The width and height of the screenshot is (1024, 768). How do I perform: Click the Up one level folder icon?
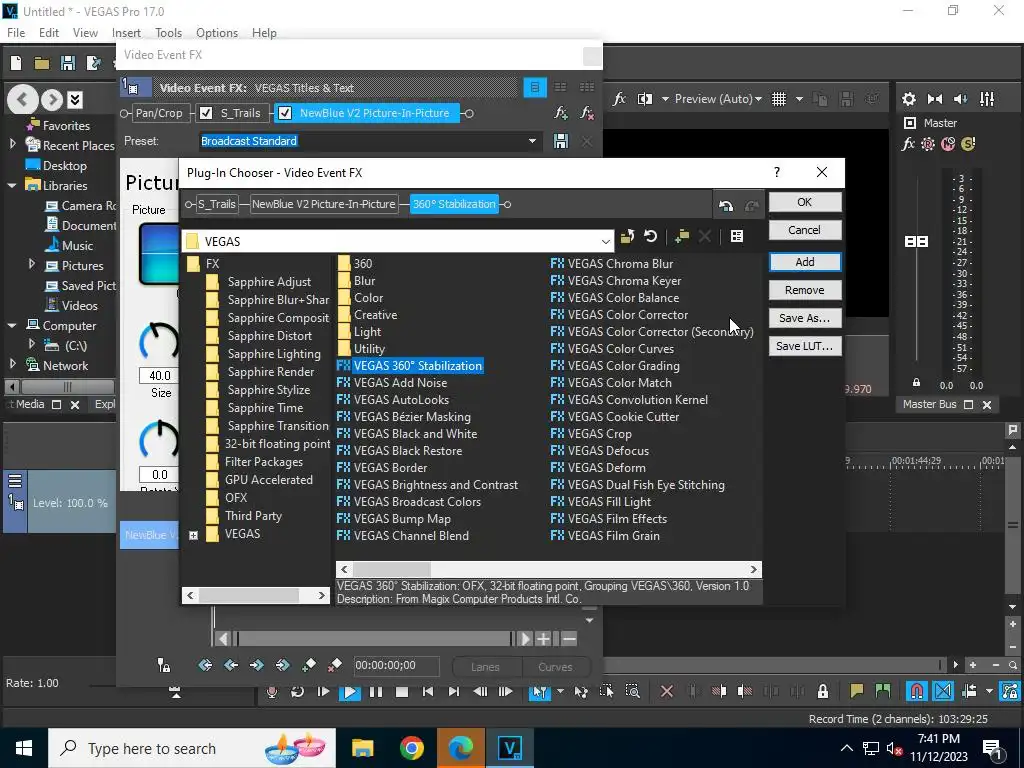click(x=628, y=236)
